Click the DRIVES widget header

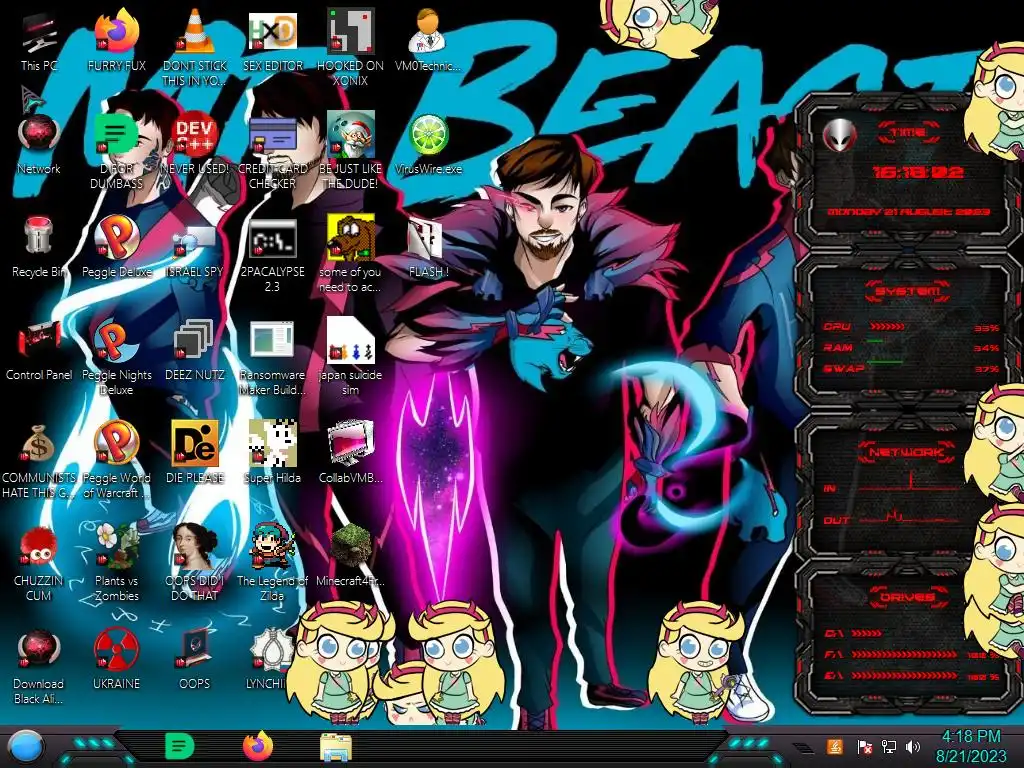pos(908,597)
